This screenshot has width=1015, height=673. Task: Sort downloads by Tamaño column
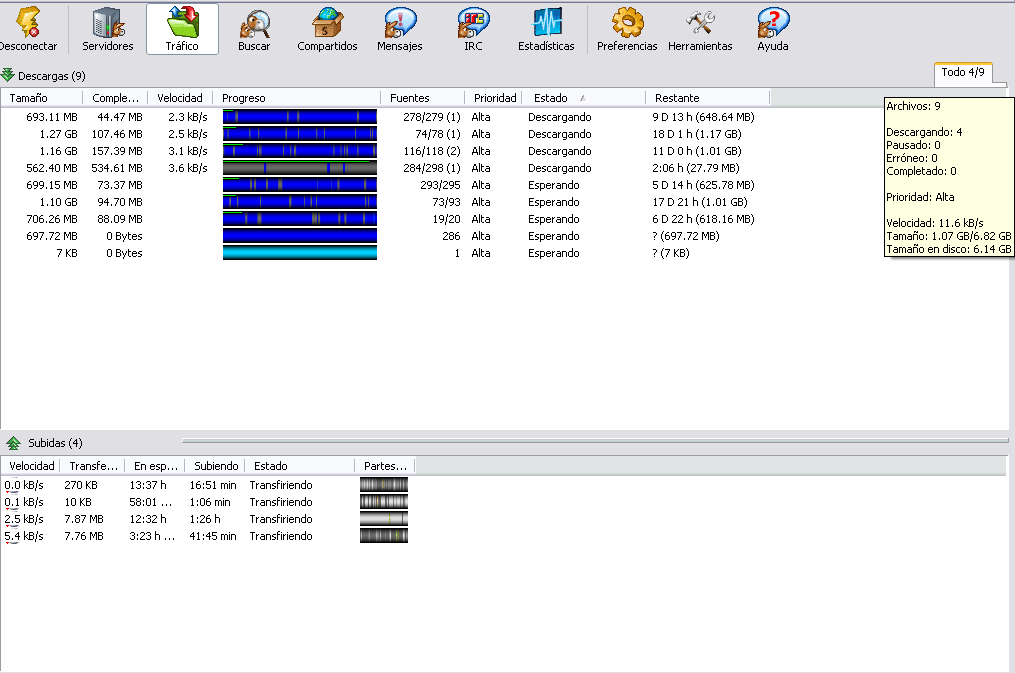tap(41, 98)
